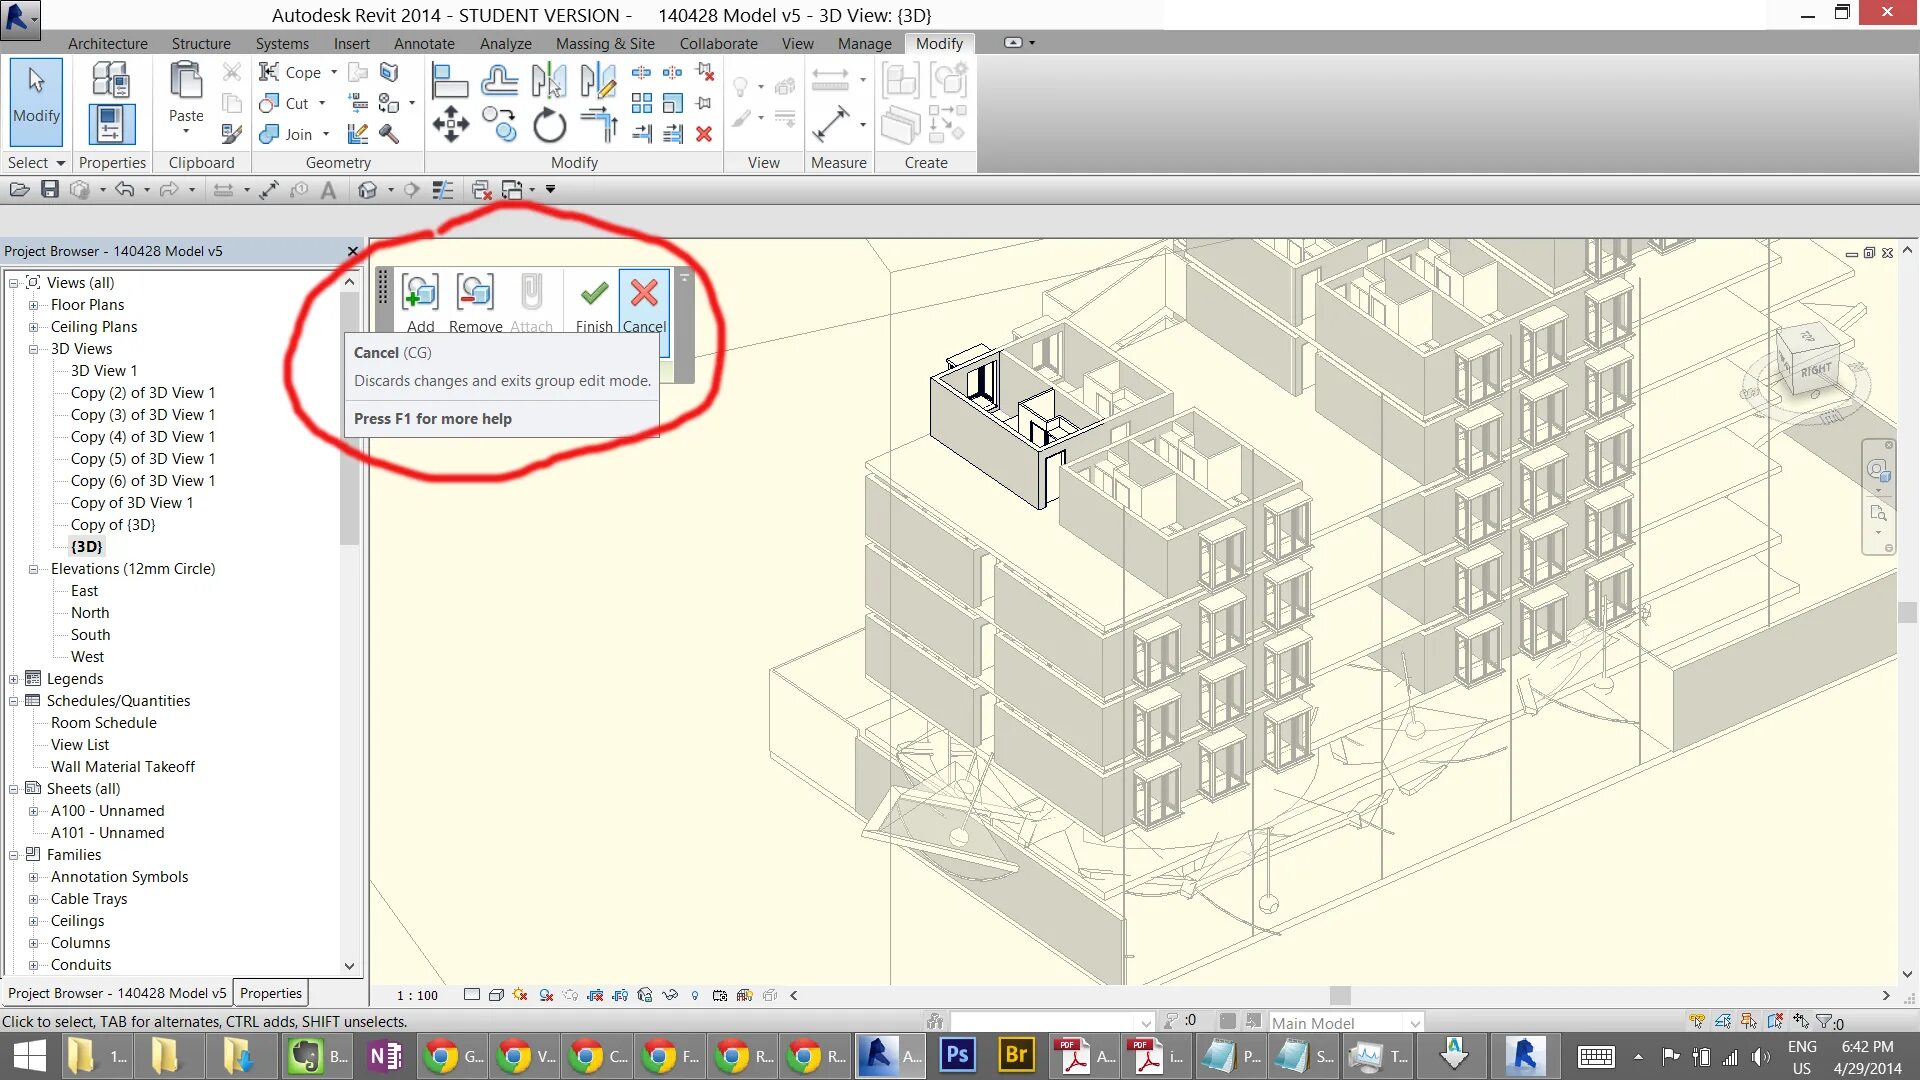The width and height of the screenshot is (1920, 1080).
Task: Select the Rotate tool
Action: pyautogui.click(x=549, y=126)
